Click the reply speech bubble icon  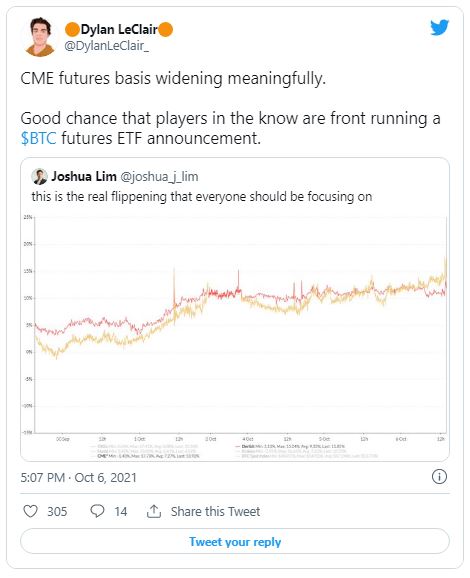click(x=97, y=511)
